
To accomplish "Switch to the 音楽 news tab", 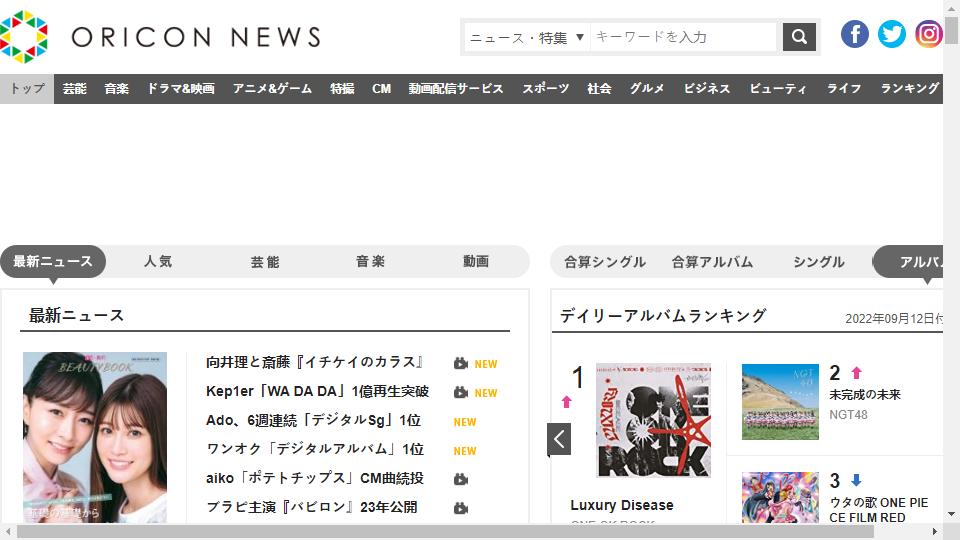I will pos(370,261).
